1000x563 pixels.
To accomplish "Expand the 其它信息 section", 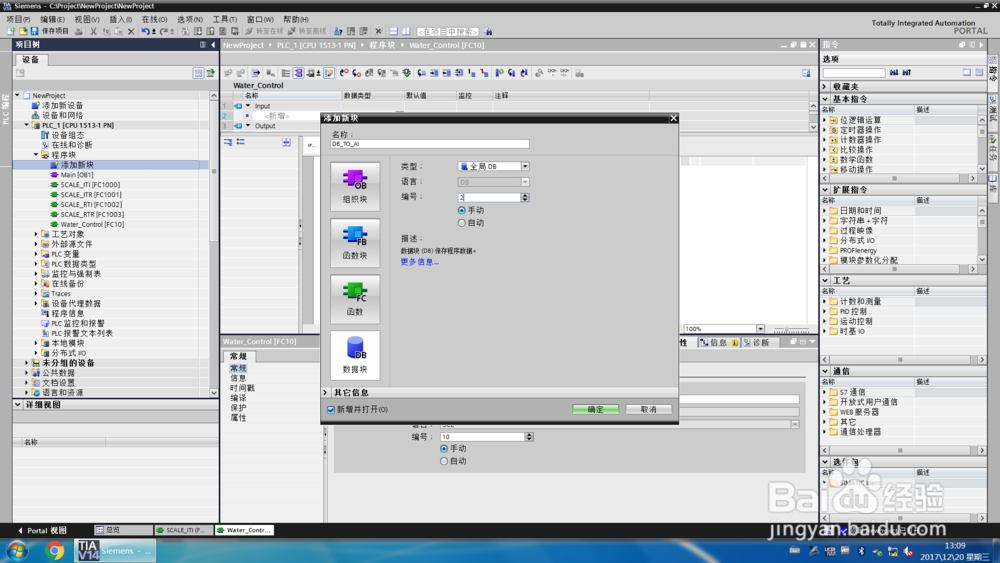I will [325, 393].
